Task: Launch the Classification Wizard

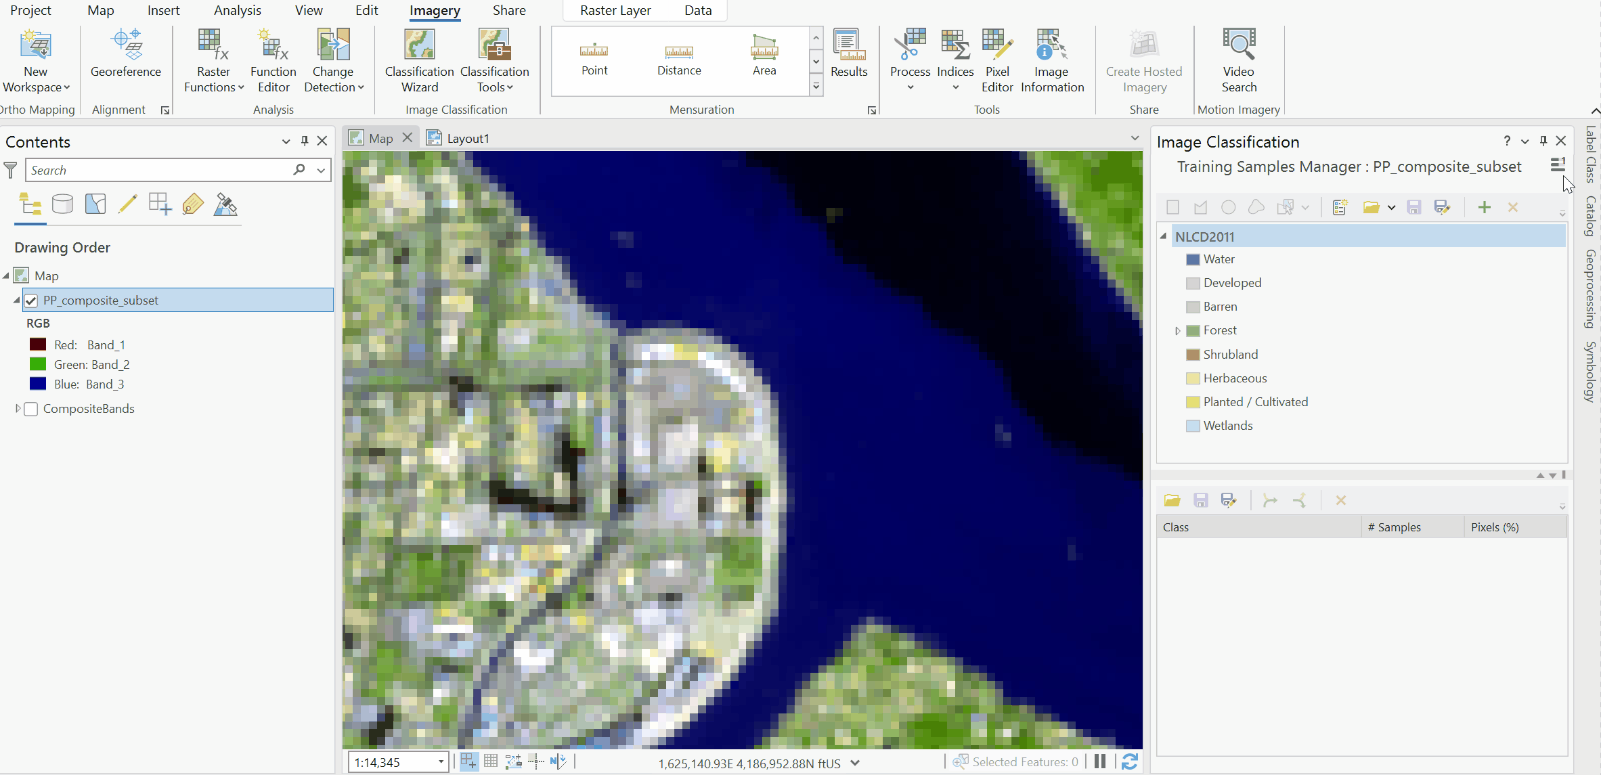Action: pos(419,61)
